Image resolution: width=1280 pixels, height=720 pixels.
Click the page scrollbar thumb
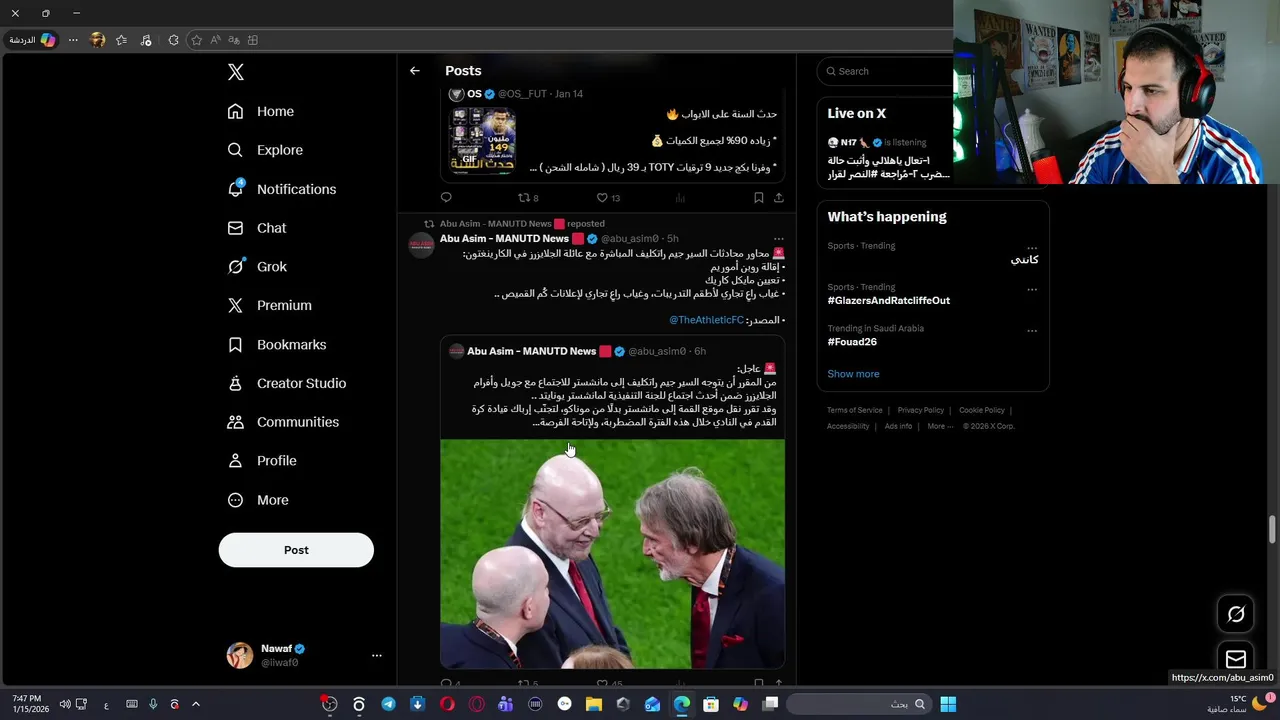click(1273, 529)
